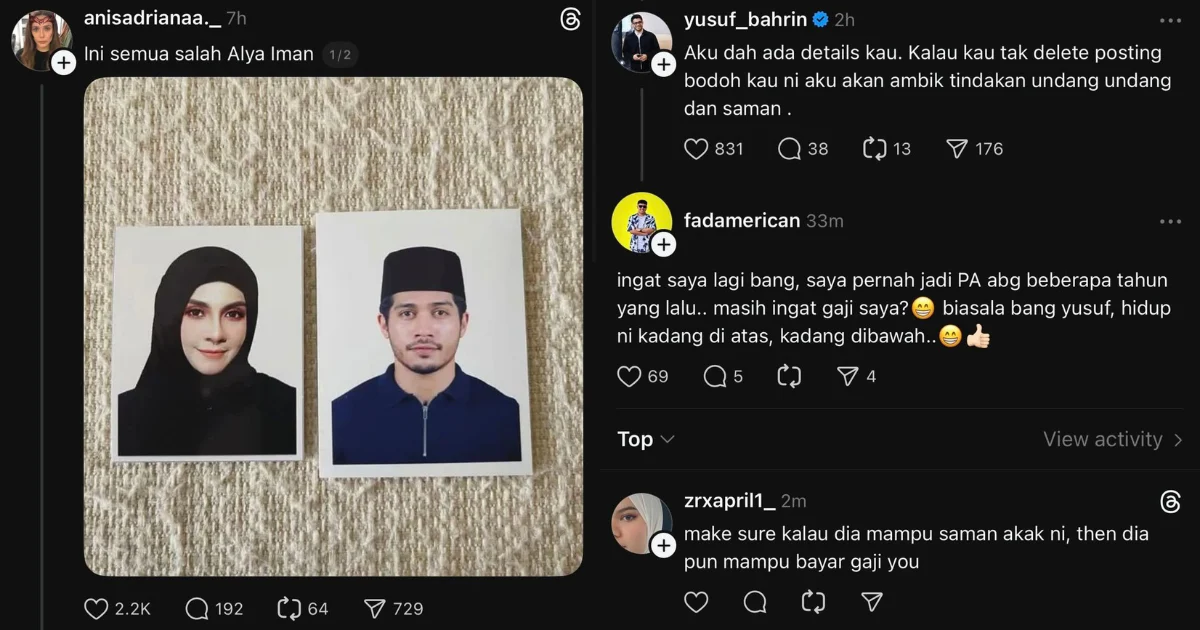Share yusuf_bahrin's comment showing 176
Screen dimensions: 1200x630
pos(957,149)
